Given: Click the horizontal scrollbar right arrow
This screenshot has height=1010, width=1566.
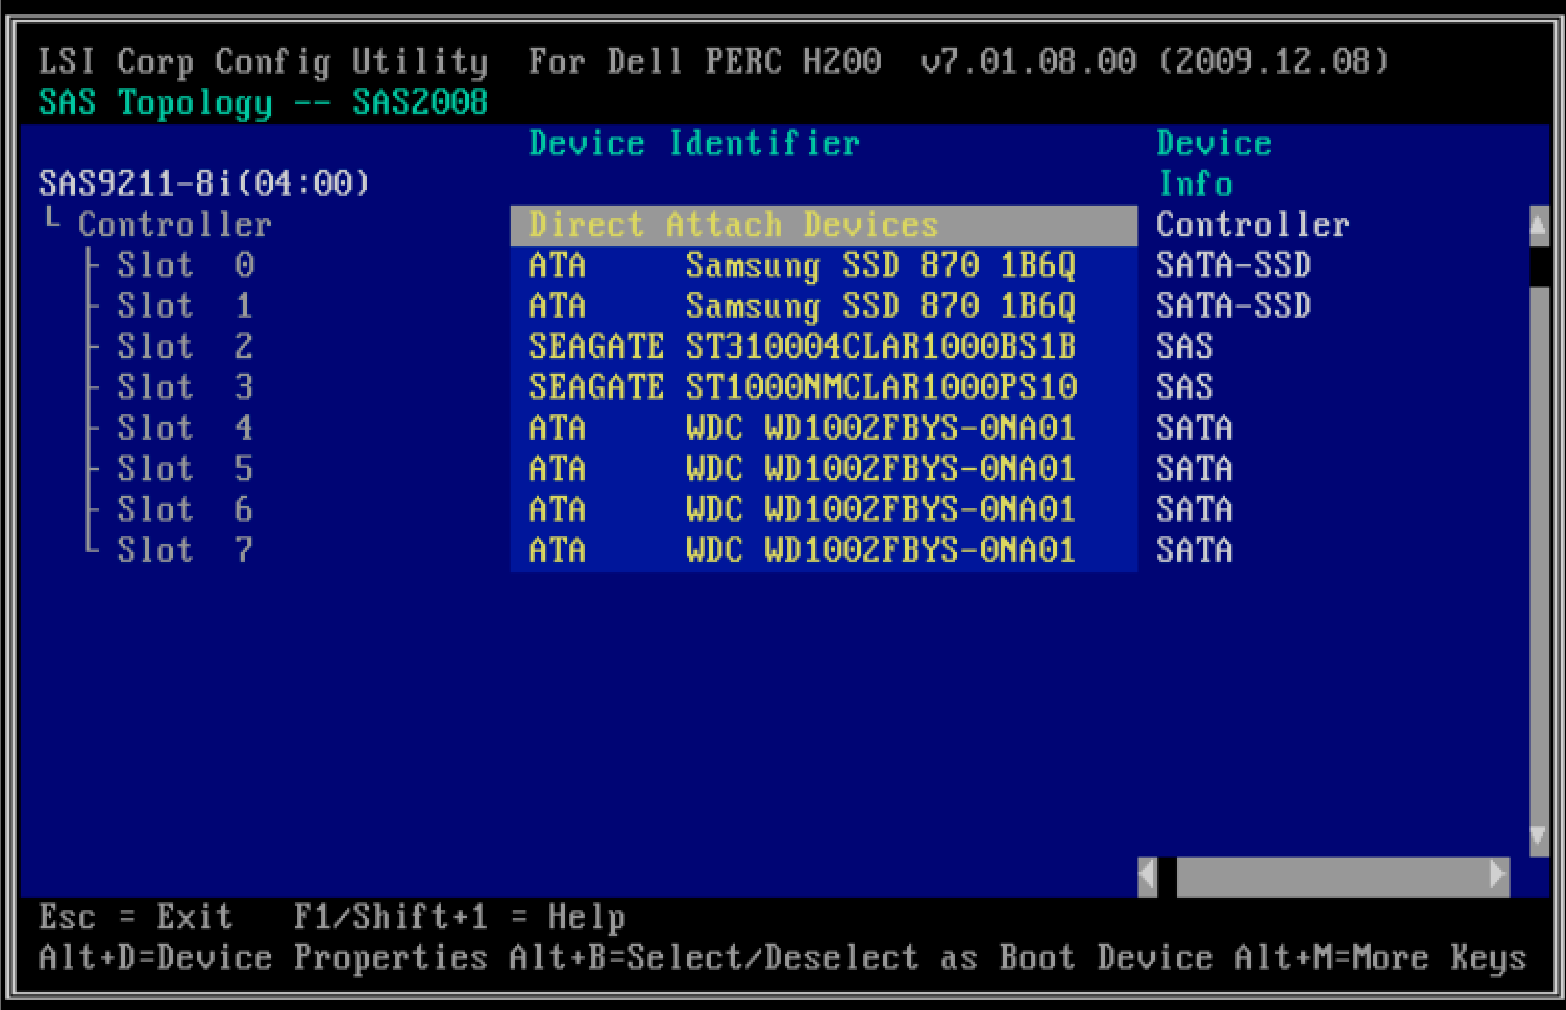Looking at the screenshot, I should [x=1499, y=876].
